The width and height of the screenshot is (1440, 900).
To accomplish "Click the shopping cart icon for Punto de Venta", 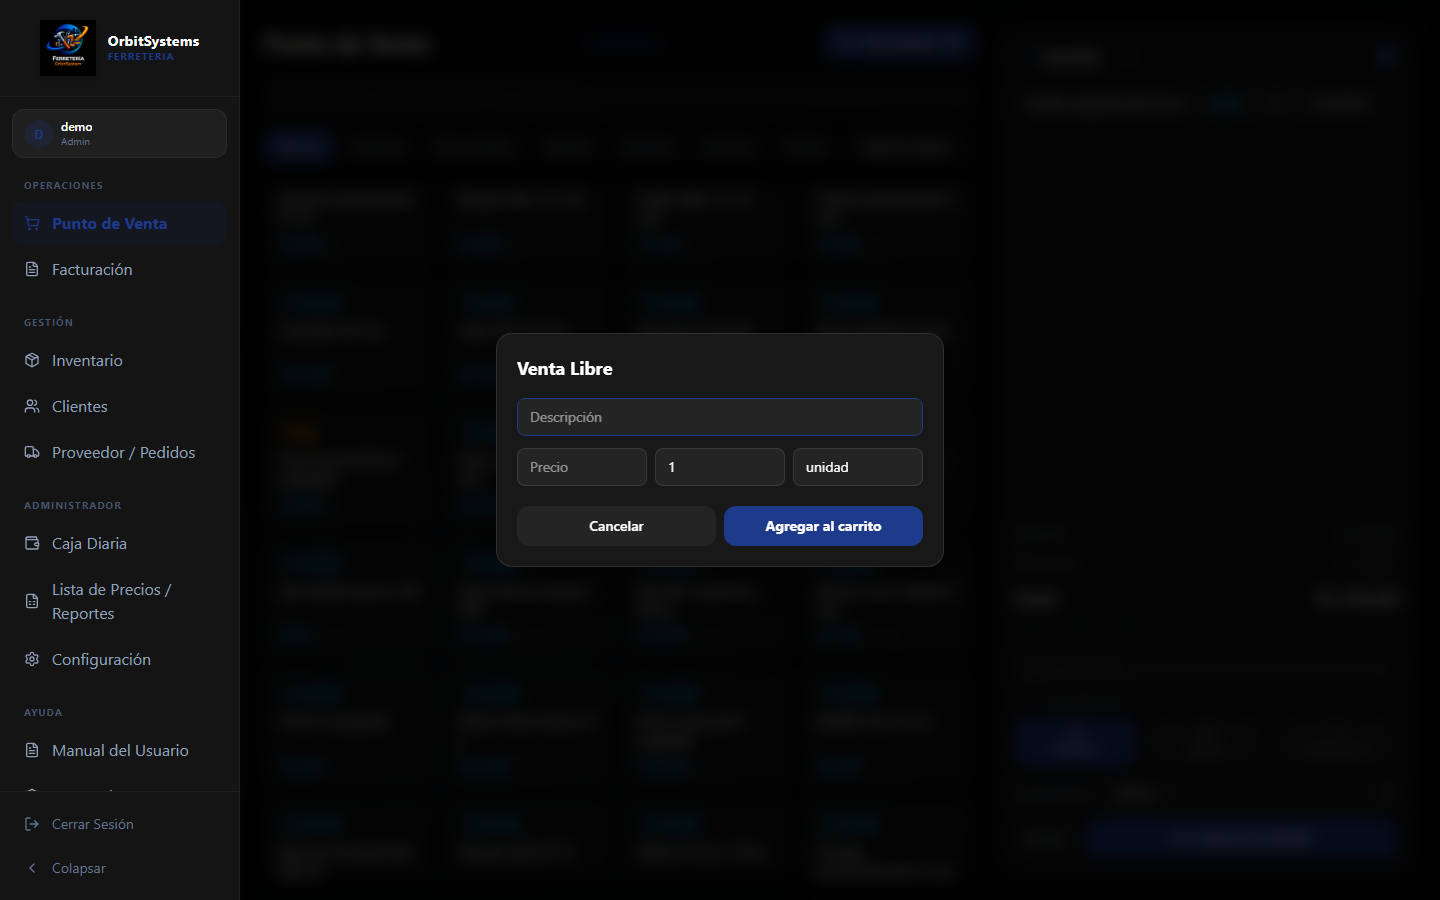I will tap(32, 224).
